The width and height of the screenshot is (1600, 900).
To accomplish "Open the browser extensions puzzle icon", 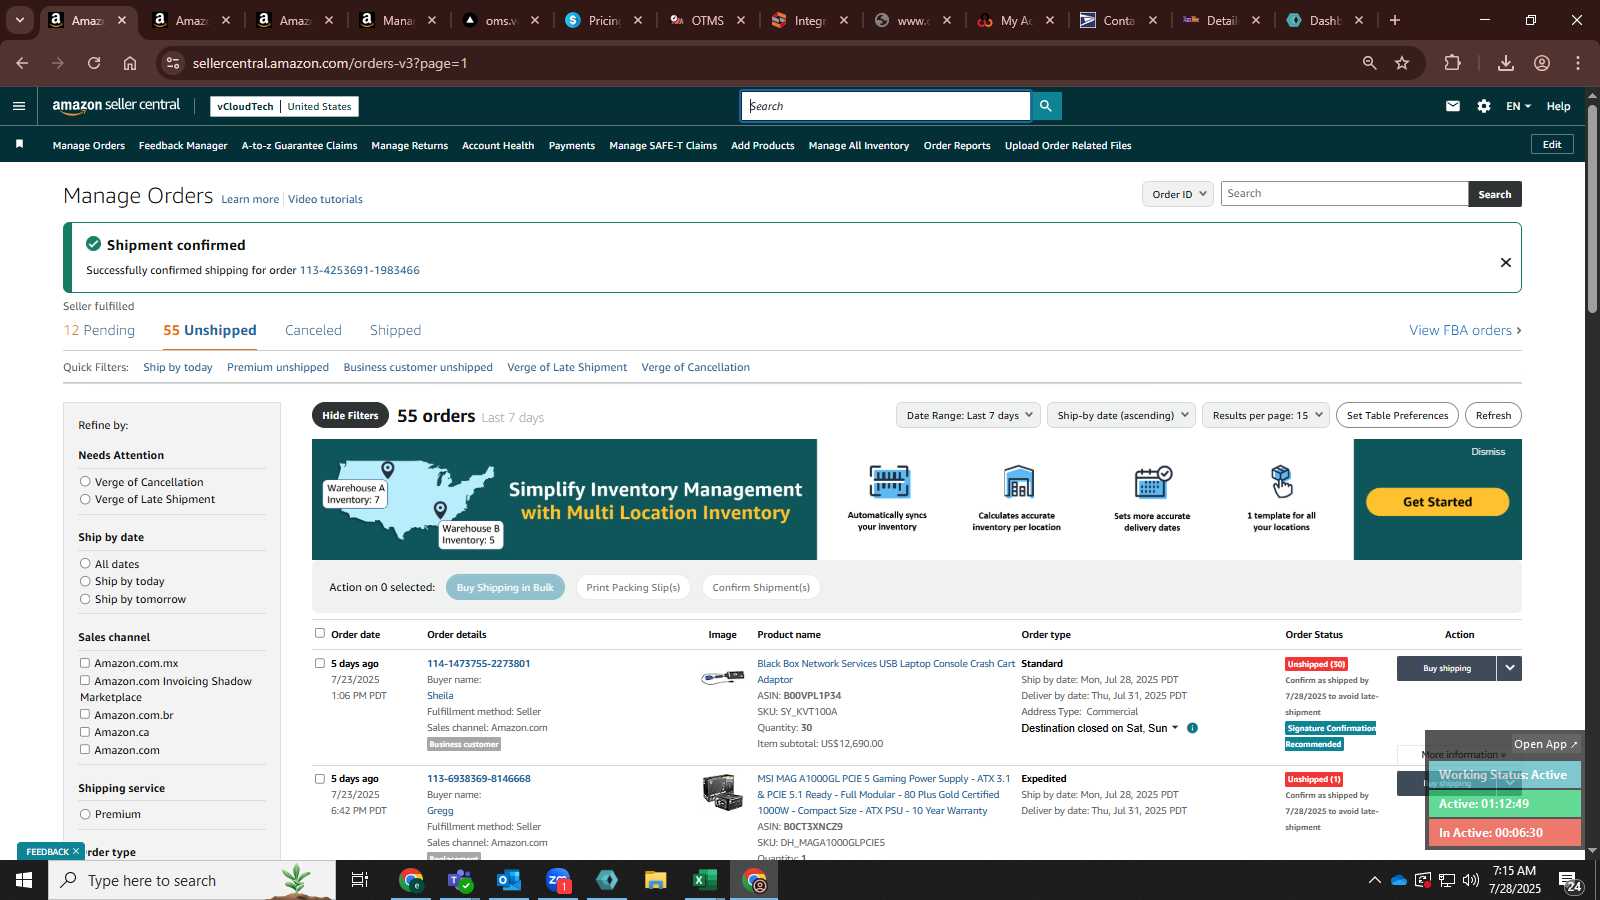I will [1453, 63].
